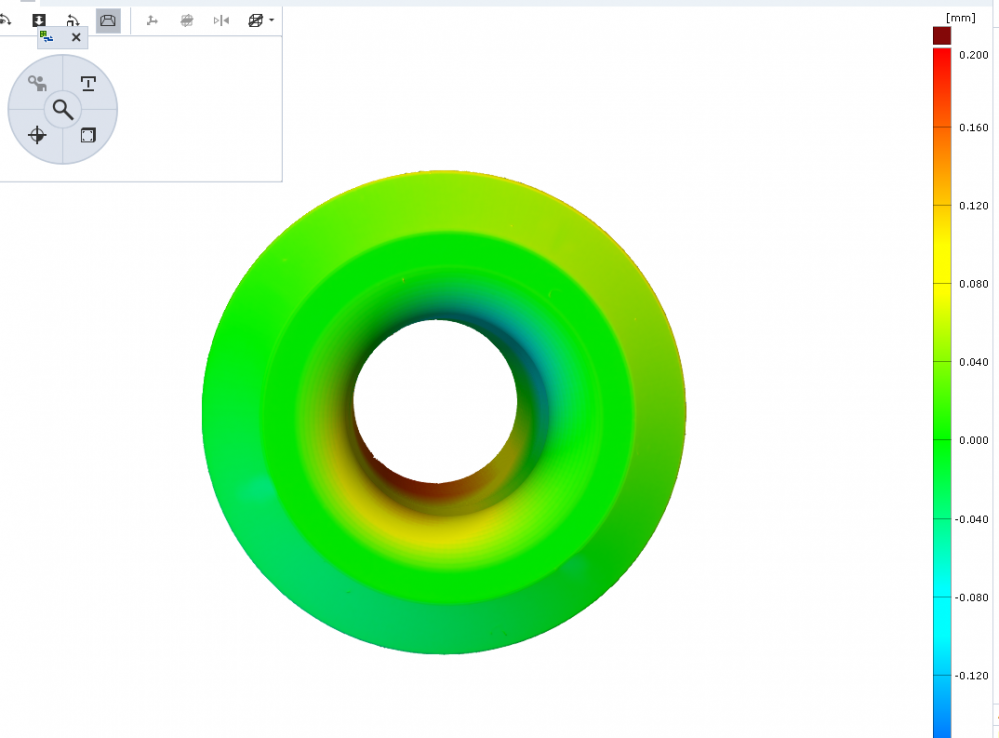This screenshot has width=999, height=738.
Task: Click the [mm] unit label above legend
Action: pos(959,17)
